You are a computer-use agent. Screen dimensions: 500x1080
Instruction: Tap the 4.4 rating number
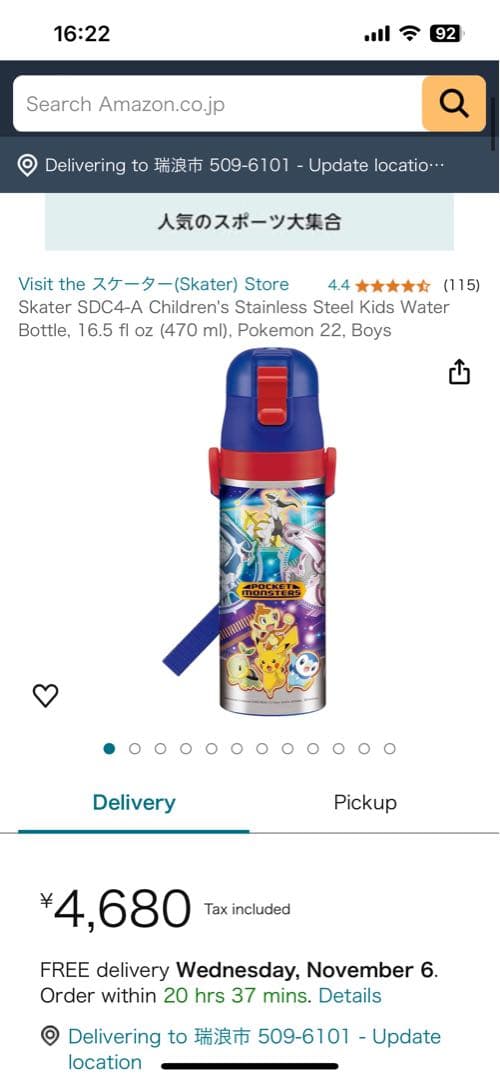point(339,285)
